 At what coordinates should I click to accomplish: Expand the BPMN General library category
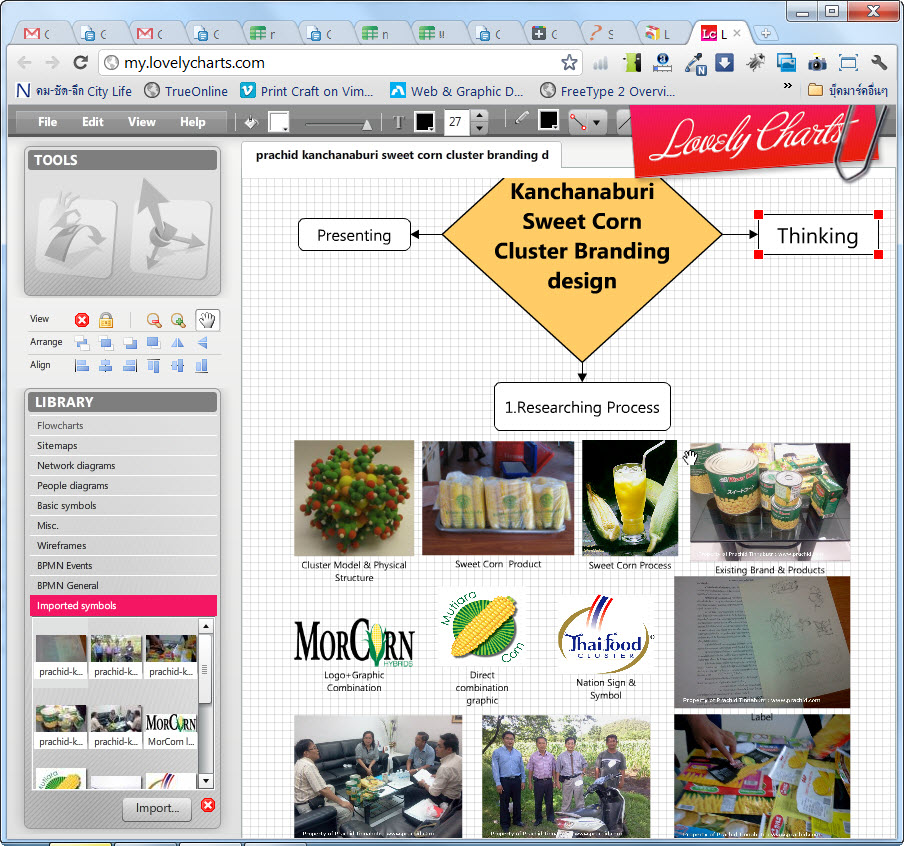(x=123, y=585)
